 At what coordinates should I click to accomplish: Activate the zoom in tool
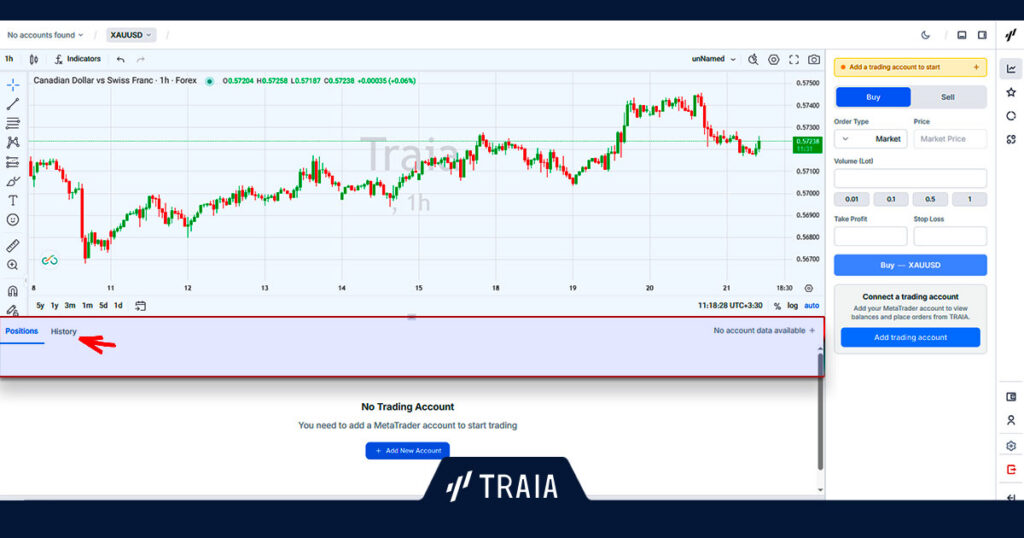coord(12,265)
